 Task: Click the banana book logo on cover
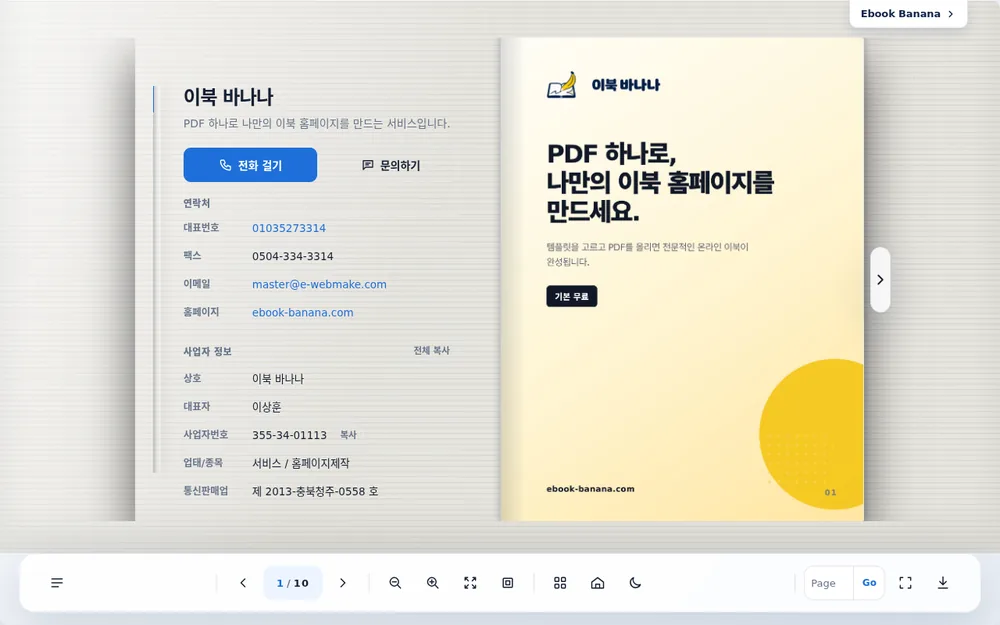pos(562,85)
